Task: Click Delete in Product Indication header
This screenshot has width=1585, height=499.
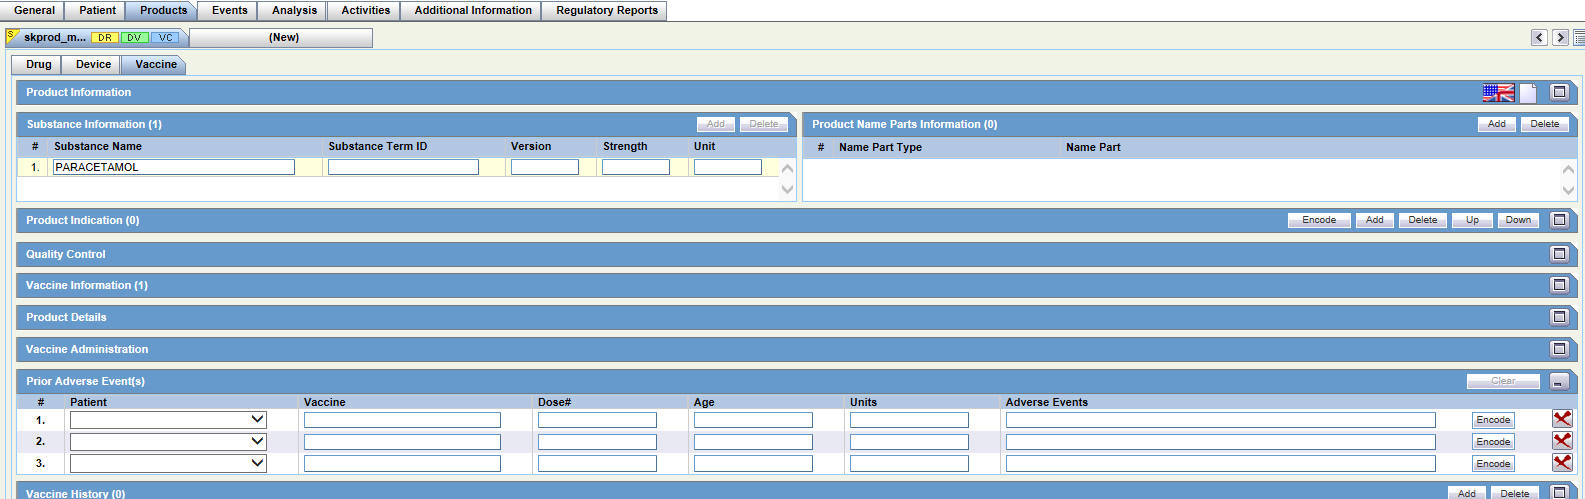Action: point(1422,220)
